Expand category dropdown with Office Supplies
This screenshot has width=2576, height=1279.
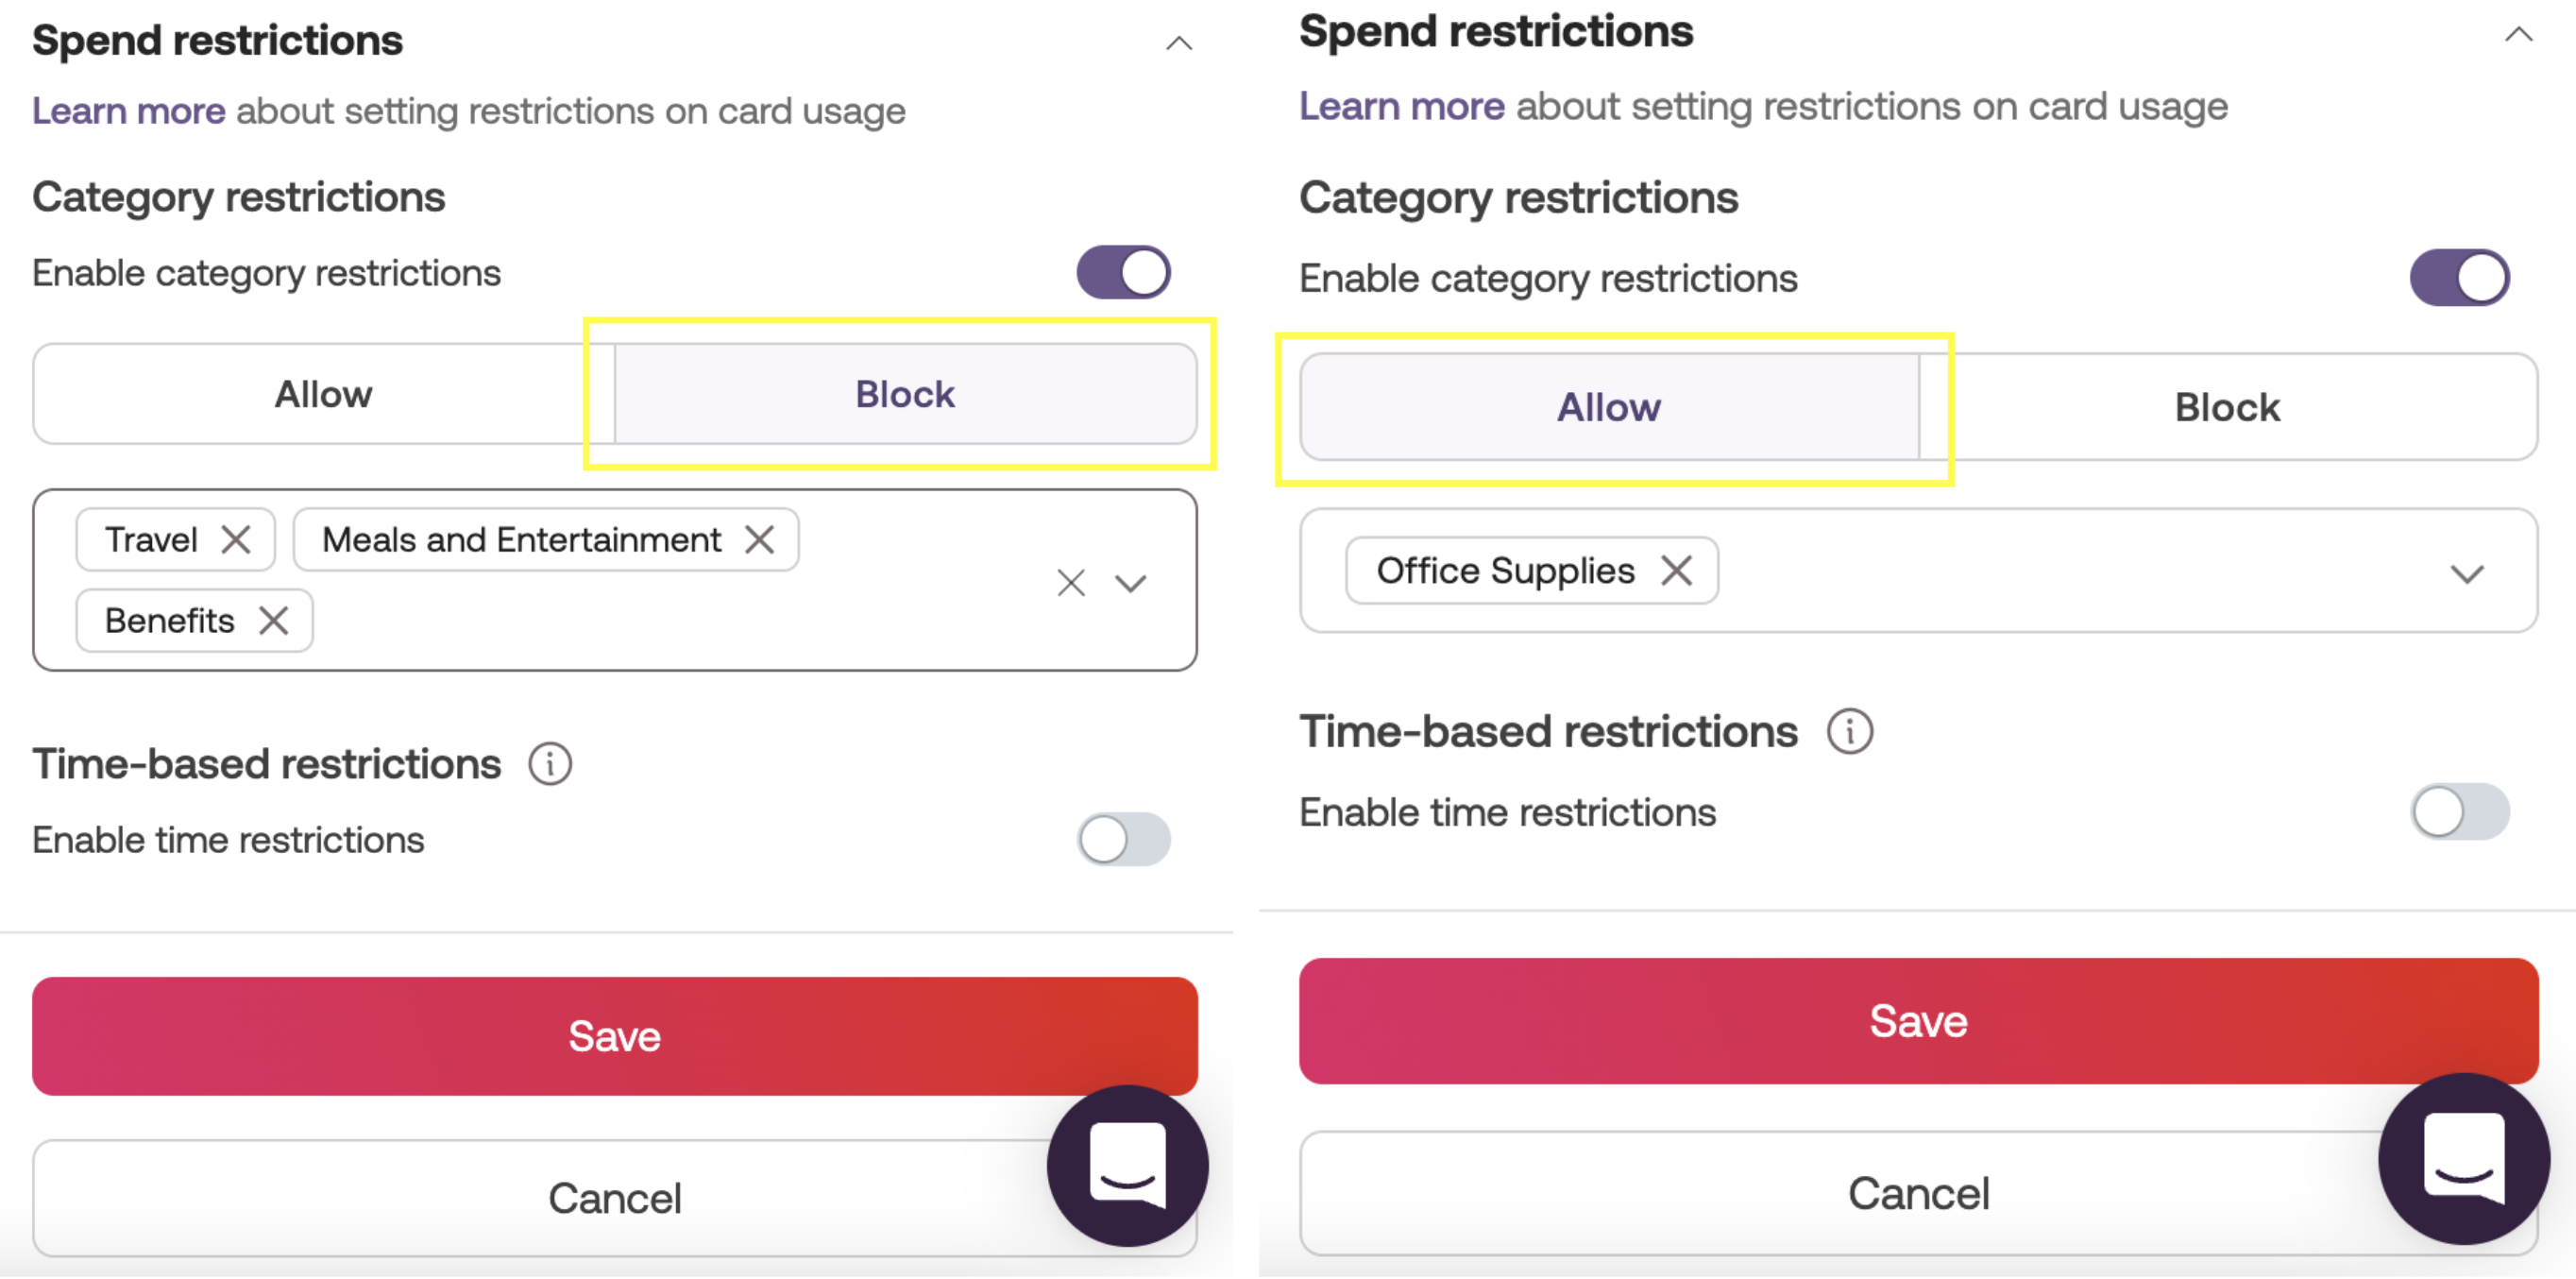2467,574
